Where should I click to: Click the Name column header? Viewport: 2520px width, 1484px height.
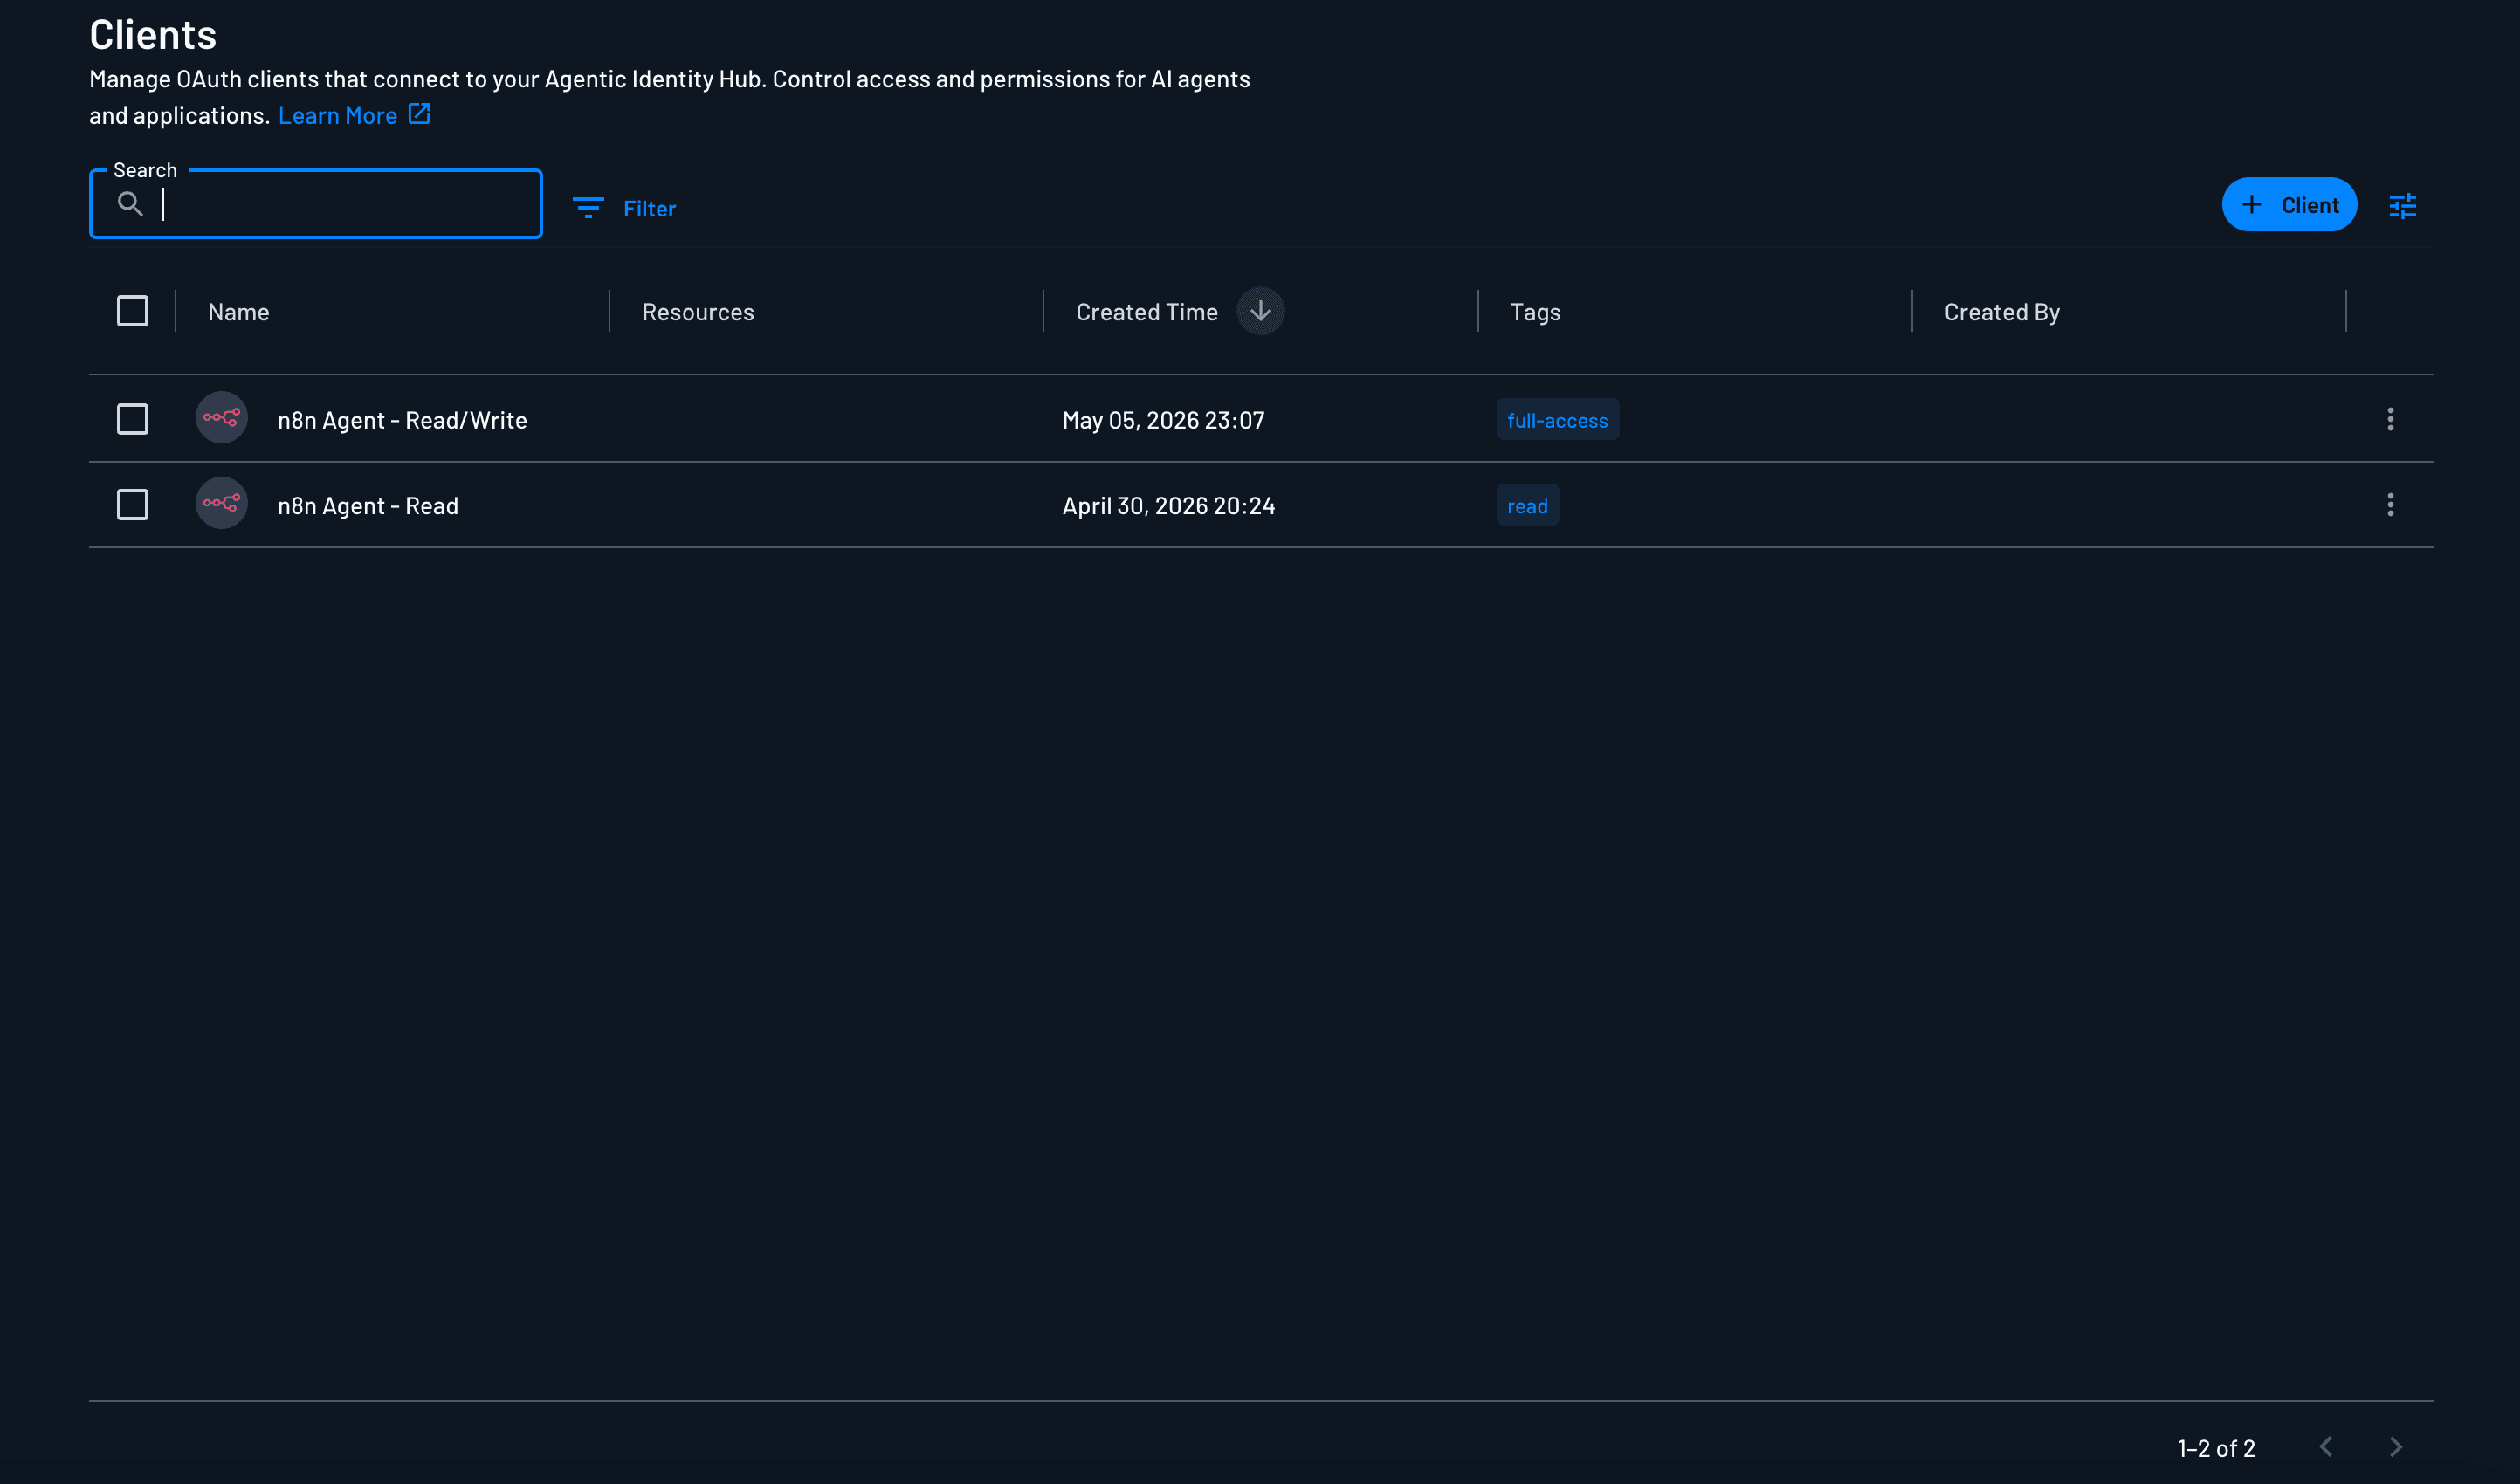point(239,312)
